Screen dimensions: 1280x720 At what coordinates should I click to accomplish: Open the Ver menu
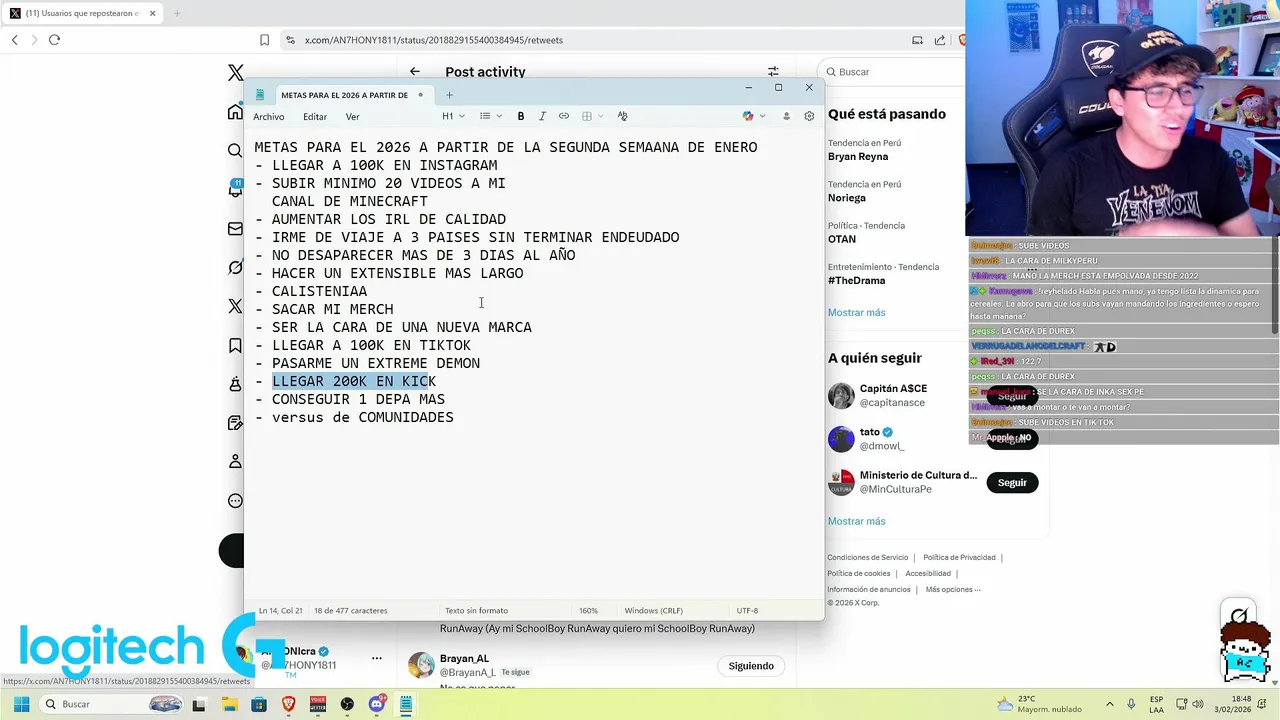tap(352, 117)
